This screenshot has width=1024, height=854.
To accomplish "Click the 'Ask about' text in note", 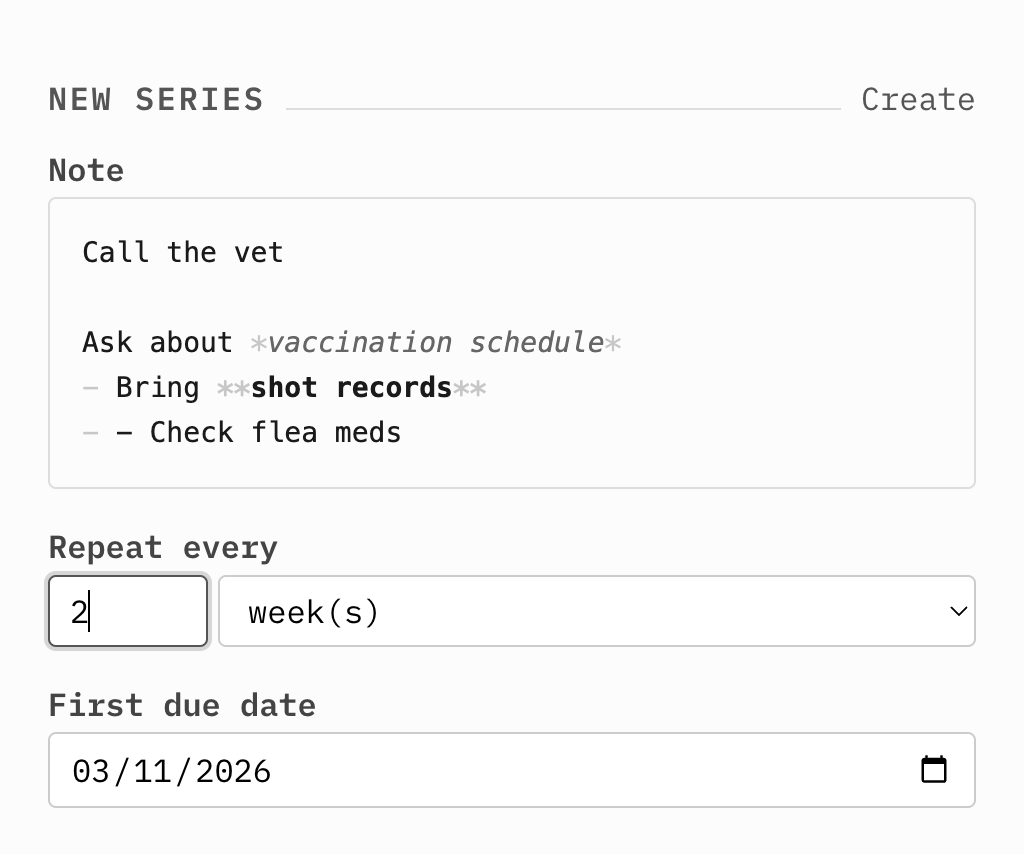I will pos(157,342).
